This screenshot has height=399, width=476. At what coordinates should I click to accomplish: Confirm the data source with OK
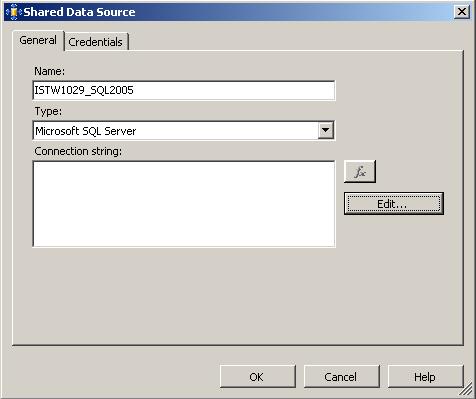point(258,377)
